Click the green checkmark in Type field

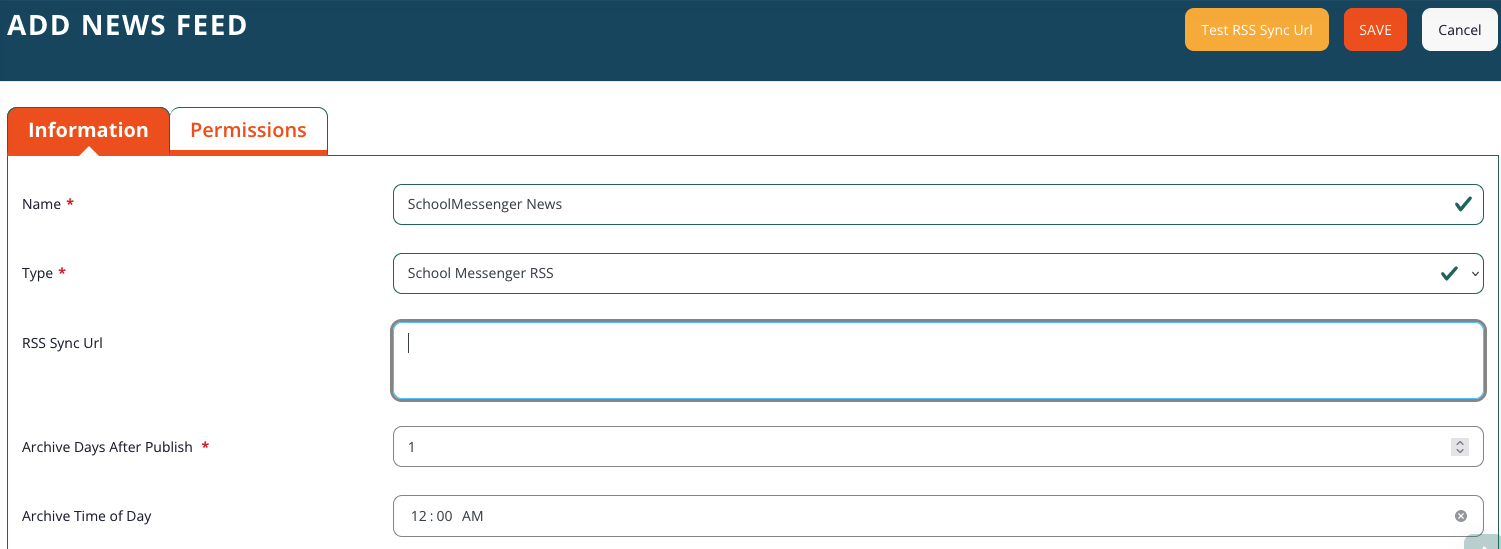[1448, 273]
